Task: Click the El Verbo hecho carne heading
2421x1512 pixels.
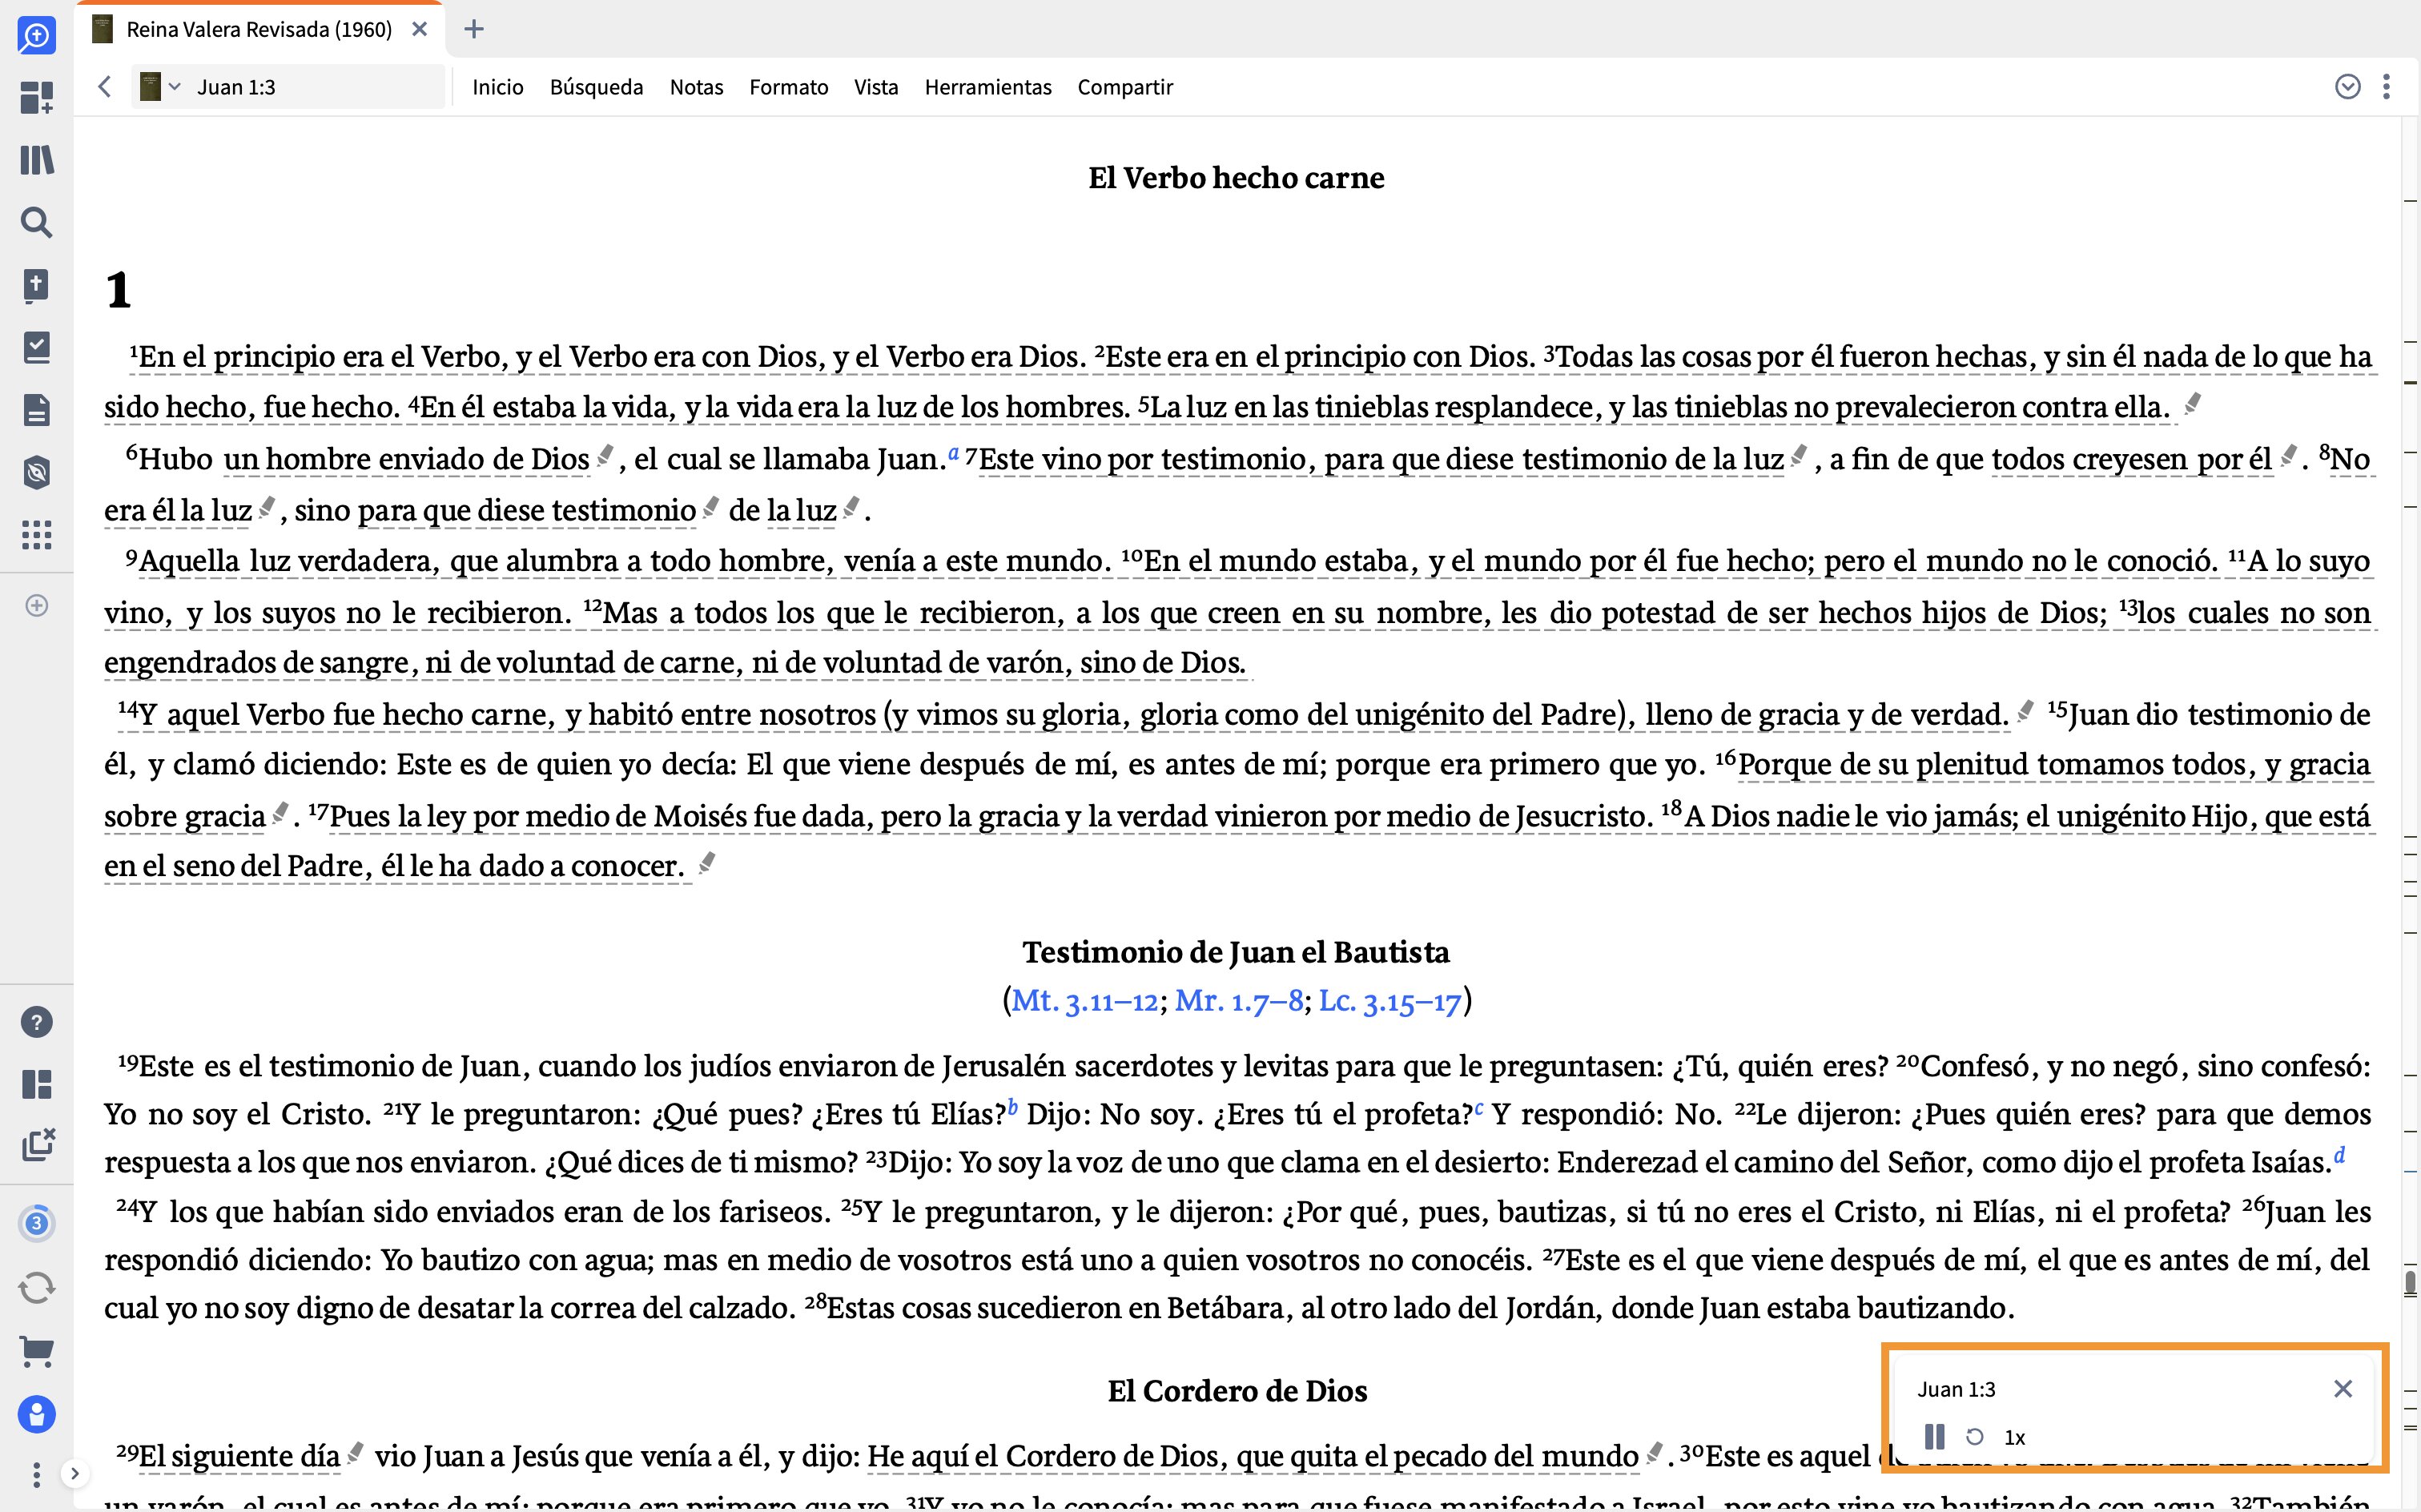Action: 1236,178
